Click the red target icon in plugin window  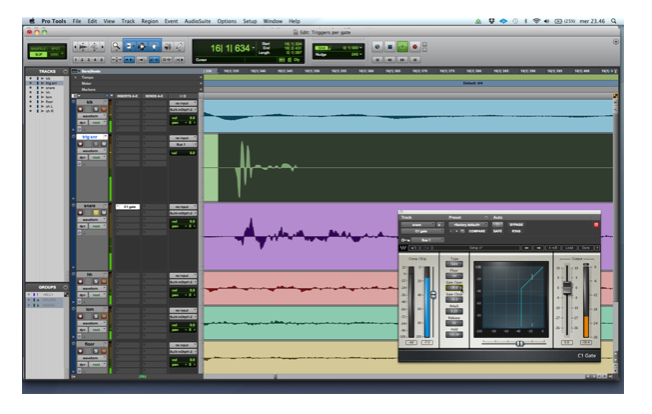(x=595, y=224)
